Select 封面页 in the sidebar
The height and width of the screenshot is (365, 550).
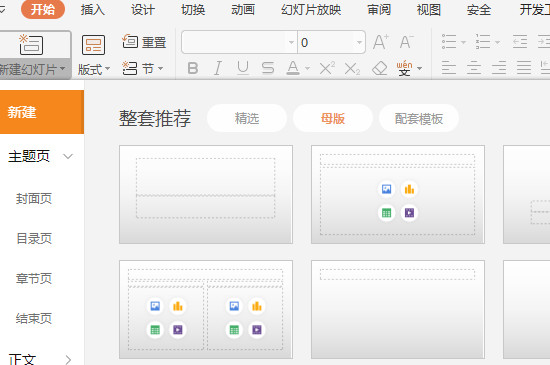click(x=34, y=198)
